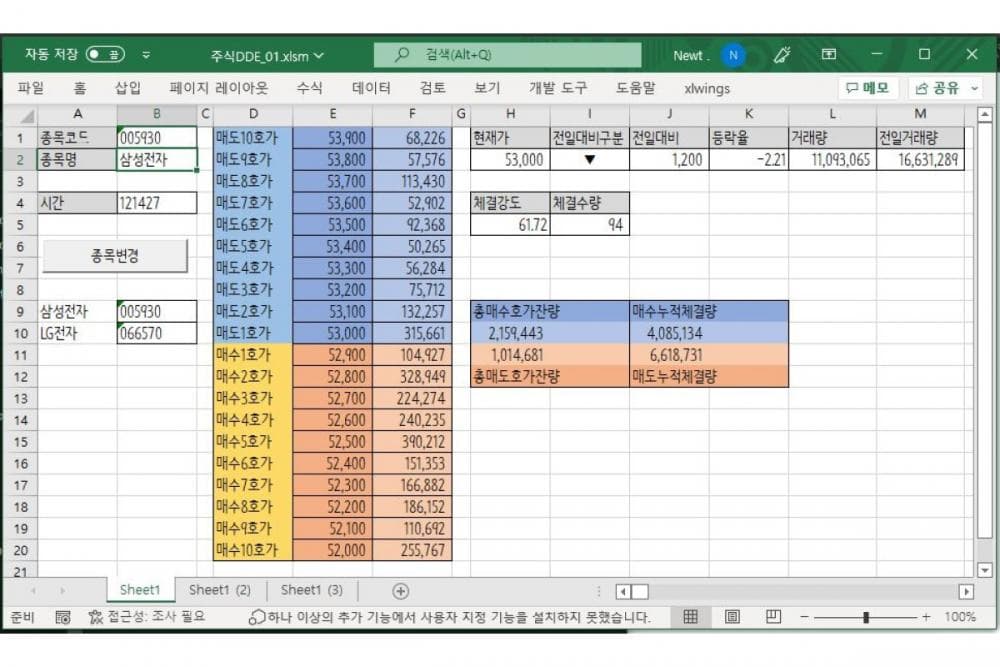The width and height of the screenshot is (1000, 667).
Task: Select the price cell 53,000 in column E
Action: [332, 333]
